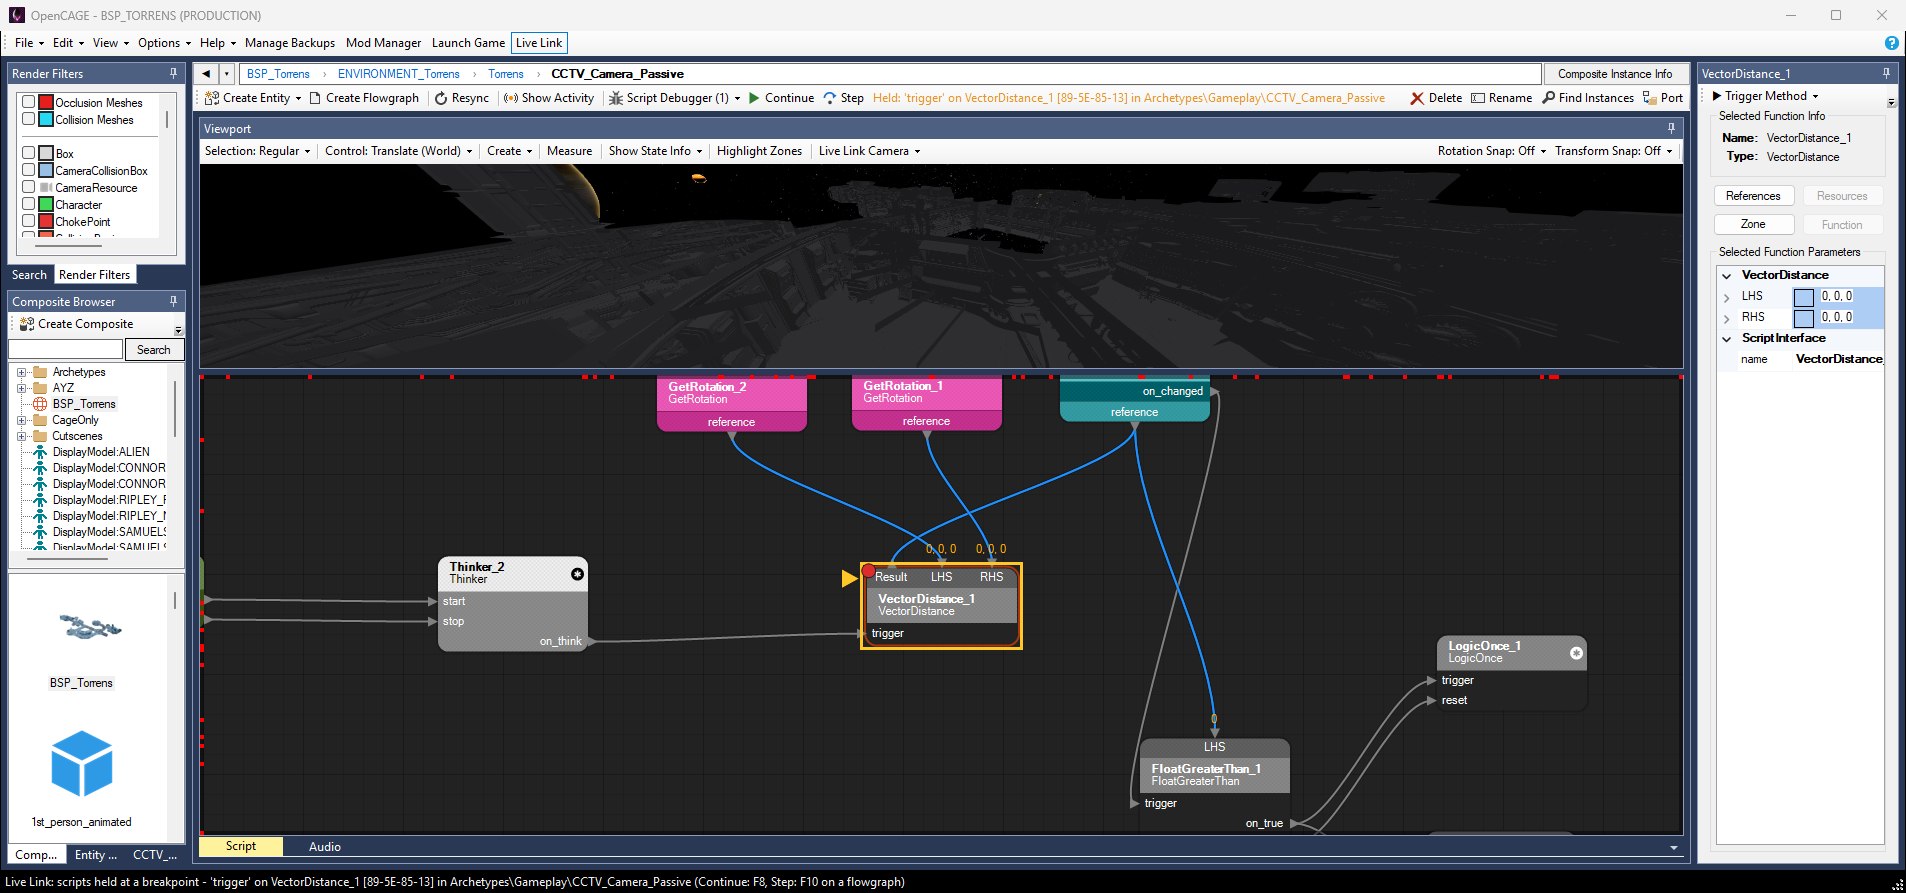1906x893 pixels.
Task: Select DisplayModel:ALIEN in the tree
Action: [x=101, y=452]
